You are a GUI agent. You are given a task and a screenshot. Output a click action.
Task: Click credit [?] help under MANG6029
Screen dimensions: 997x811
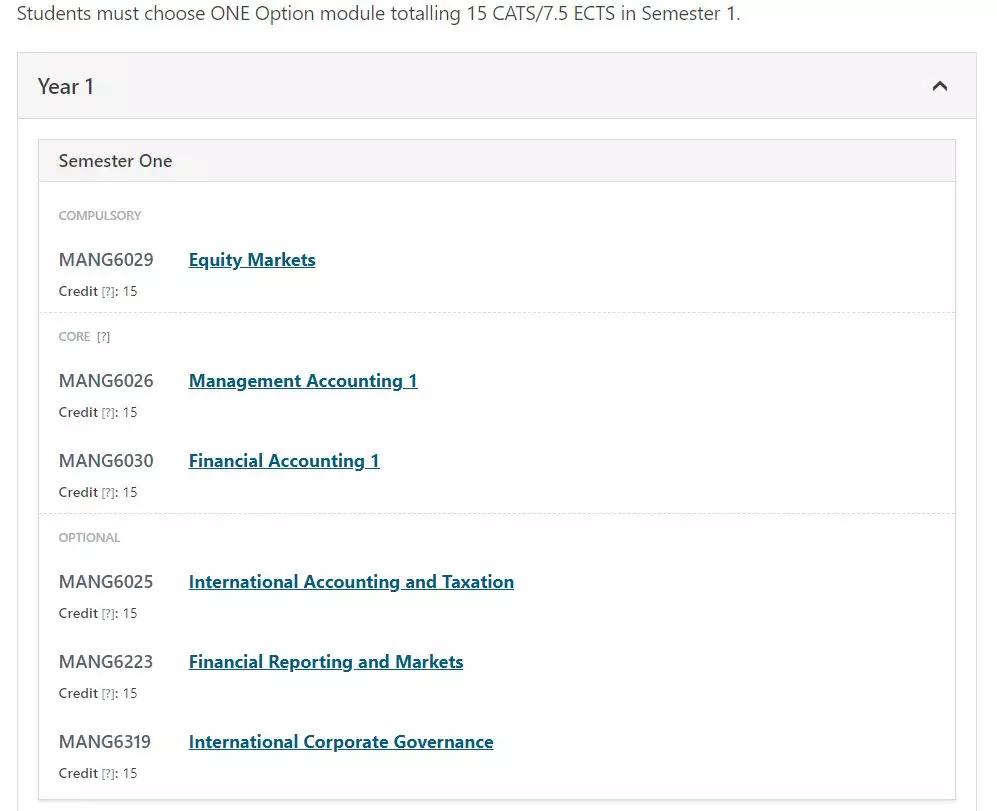click(x=108, y=292)
